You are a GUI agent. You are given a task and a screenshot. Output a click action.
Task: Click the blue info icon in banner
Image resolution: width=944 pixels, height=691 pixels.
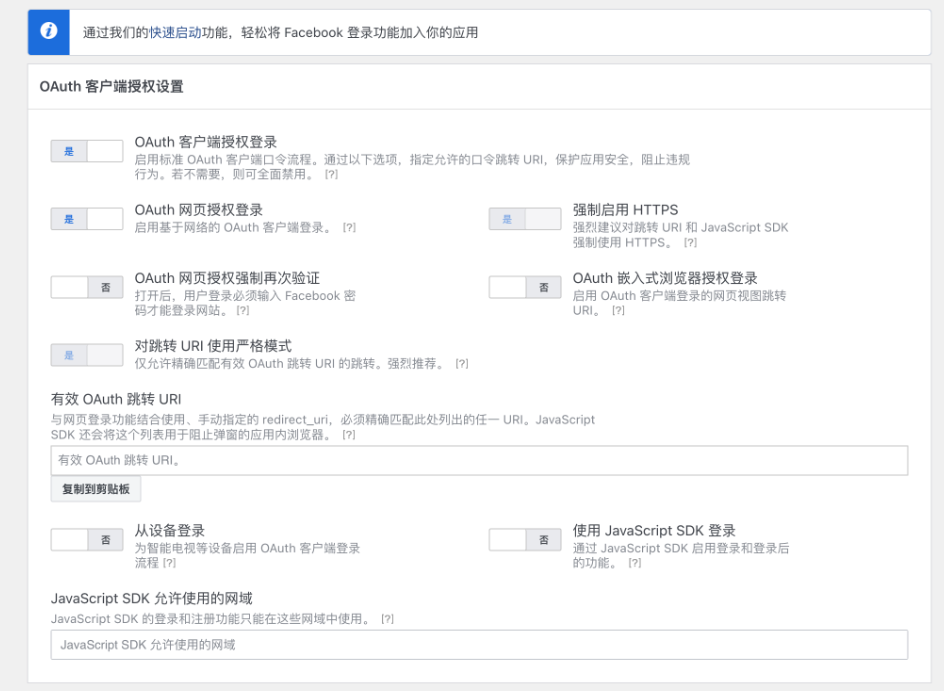49,30
